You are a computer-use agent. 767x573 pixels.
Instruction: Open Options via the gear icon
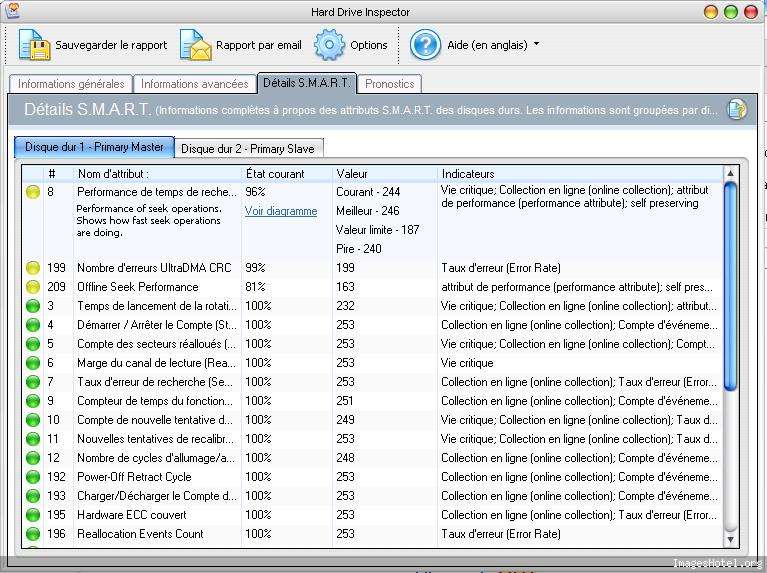click(x=329, y=45)
